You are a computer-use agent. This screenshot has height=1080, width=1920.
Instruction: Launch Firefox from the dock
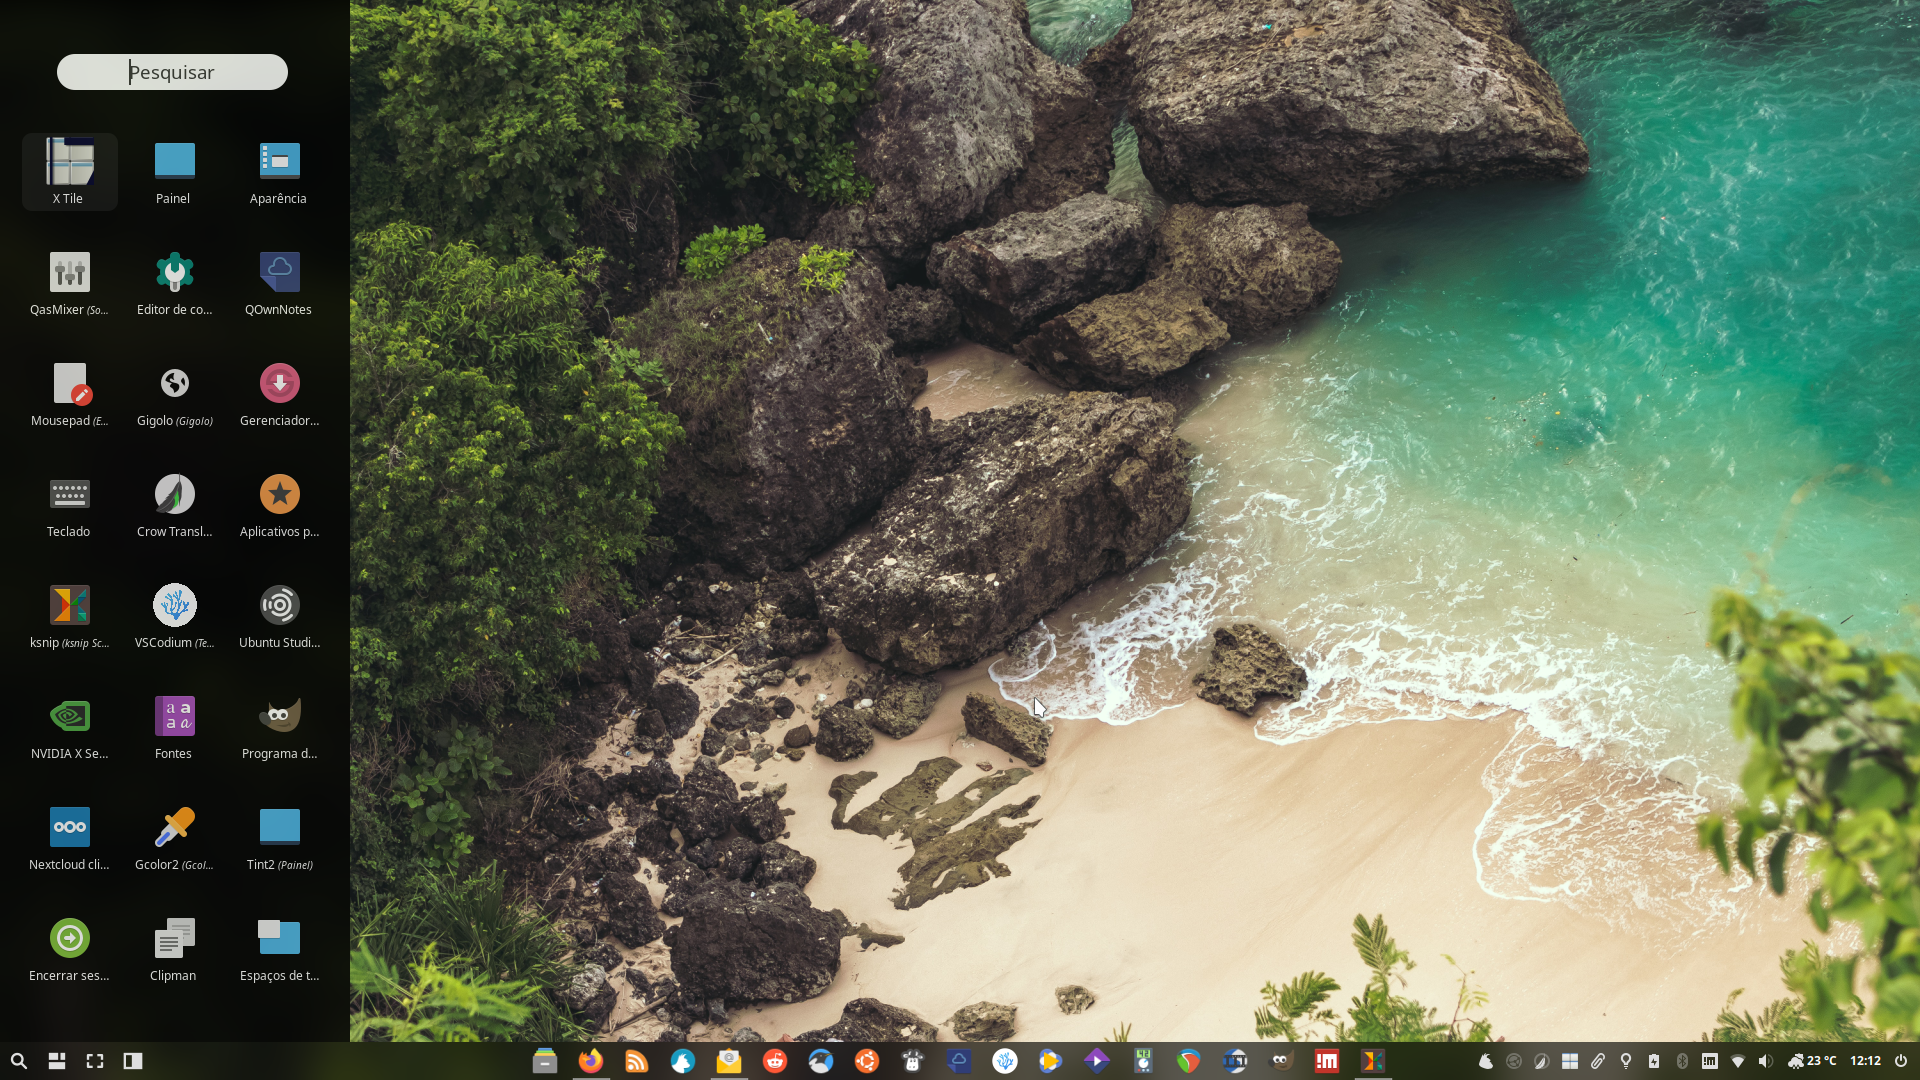coord(591,1061)
